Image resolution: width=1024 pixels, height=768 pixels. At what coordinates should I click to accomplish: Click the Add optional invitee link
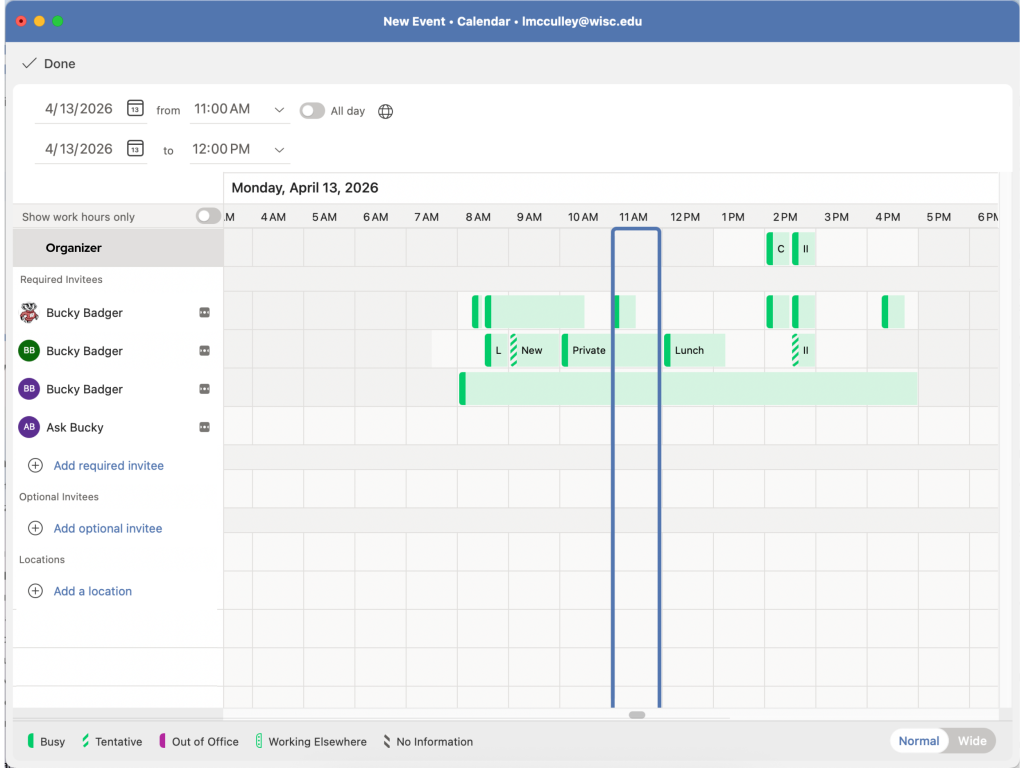coord(108,529)
